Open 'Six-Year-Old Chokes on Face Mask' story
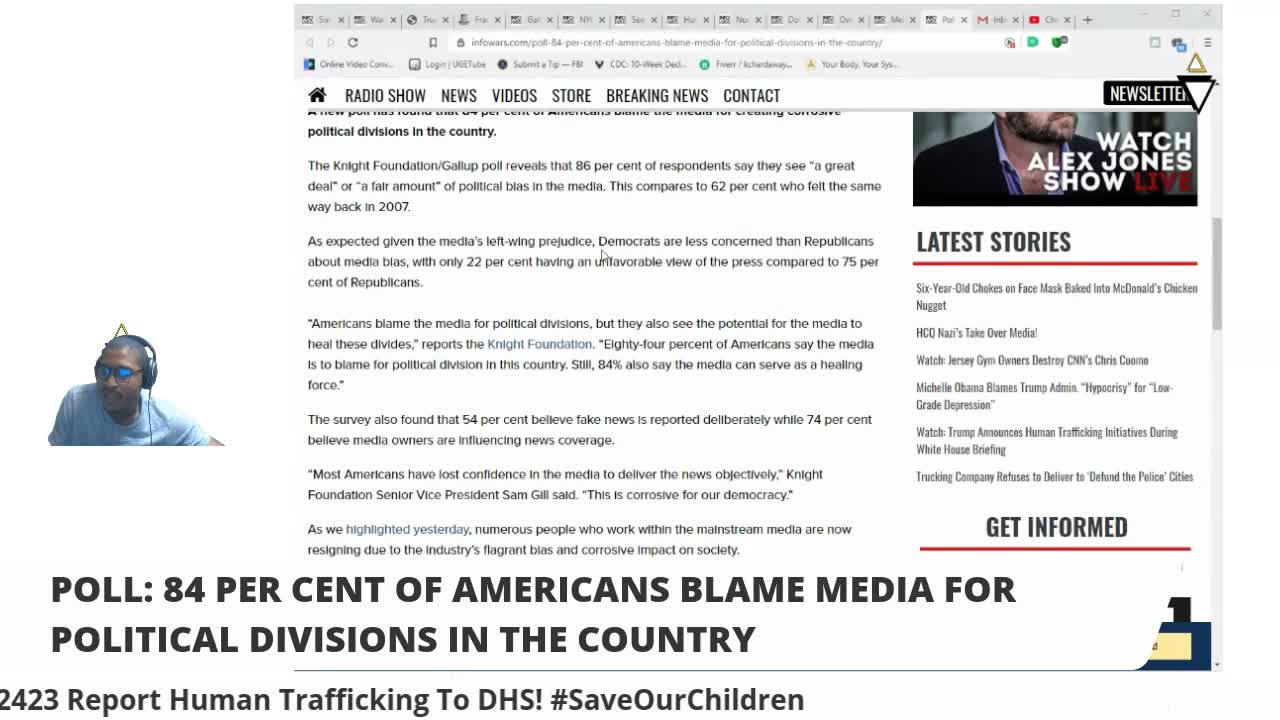Screen dimensions: 1280x720 tap(1056, 296)
